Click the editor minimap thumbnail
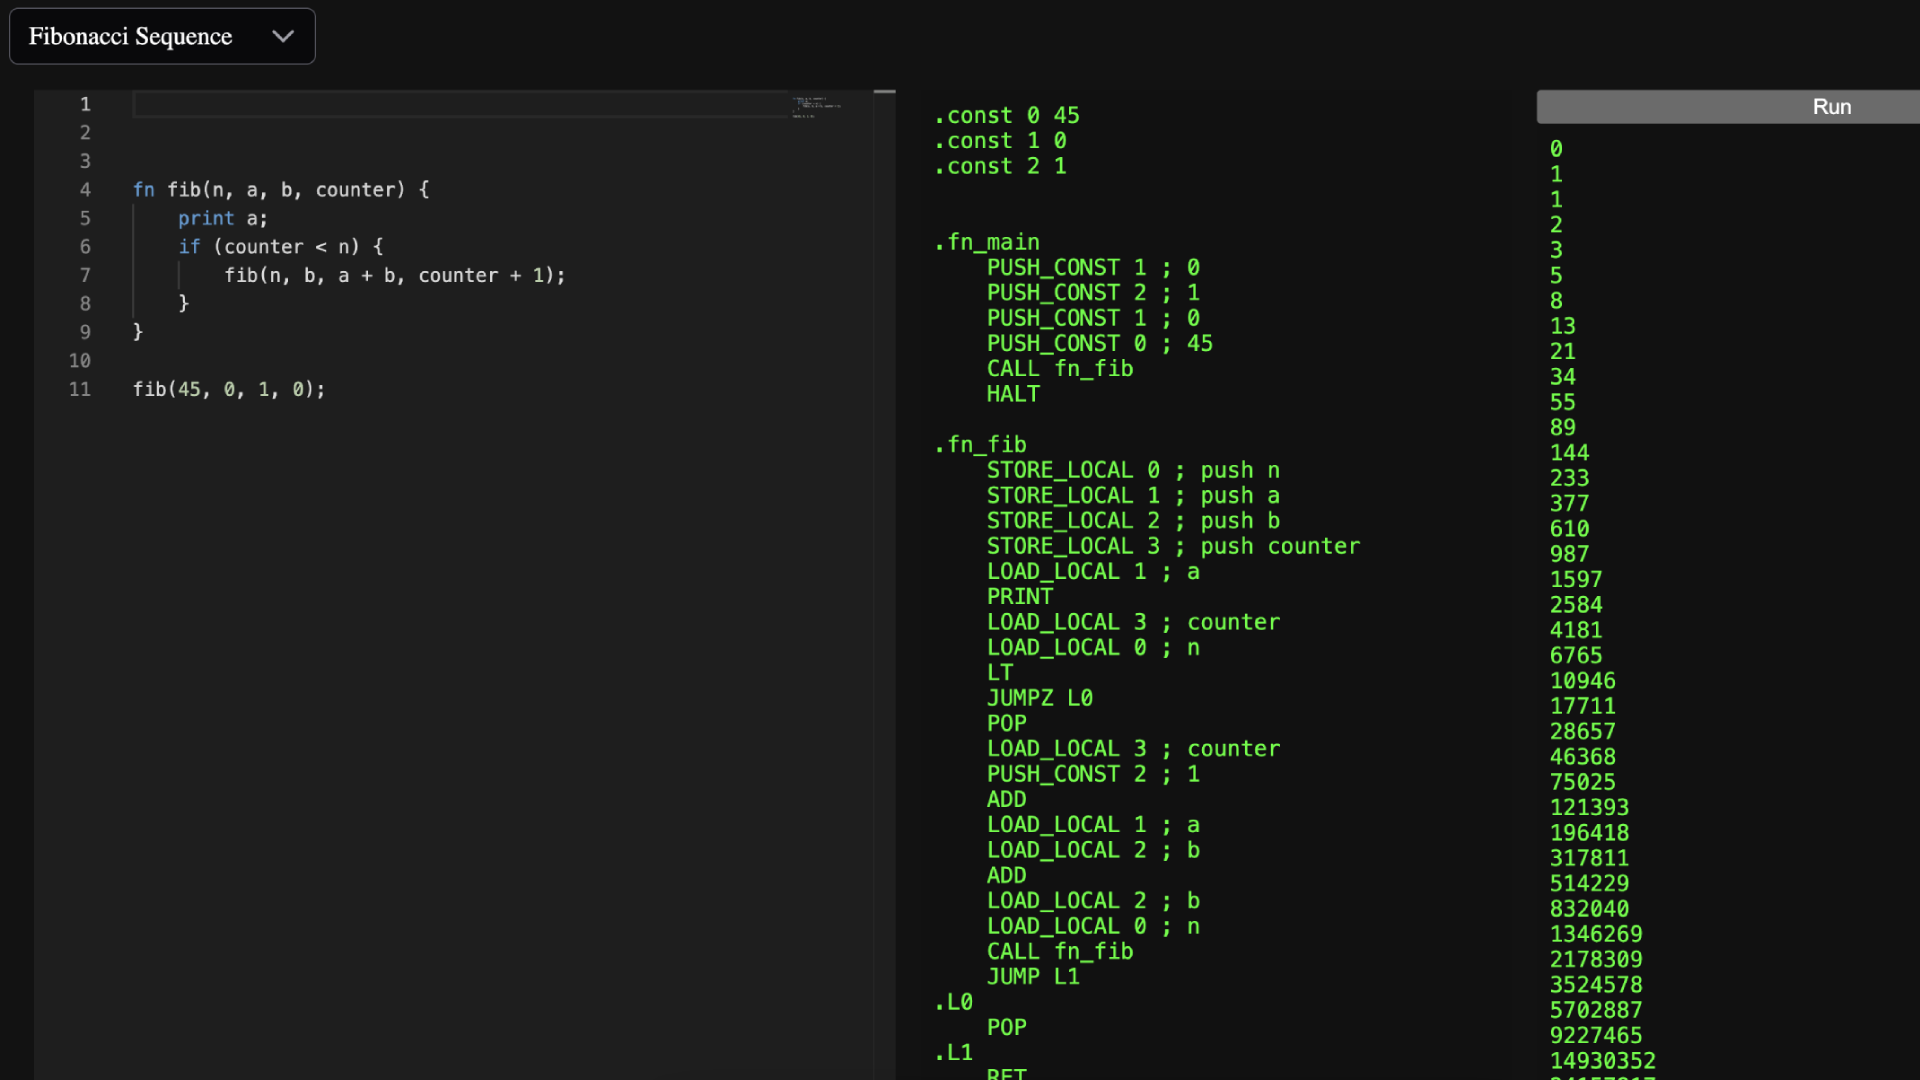 point(816,107)
